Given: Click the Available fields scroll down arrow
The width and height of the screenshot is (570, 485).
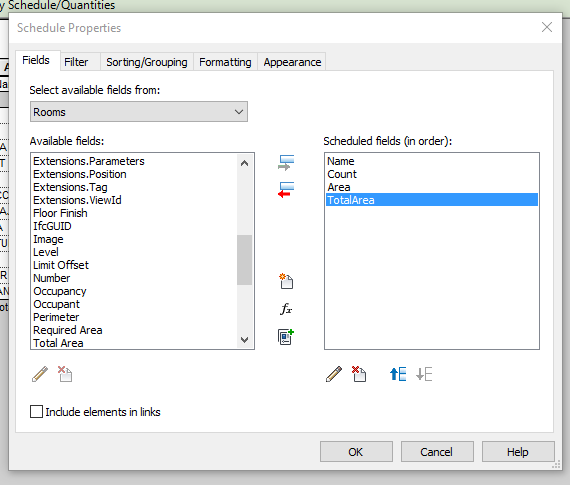Looking at the screenshot, I should pos(245,340).
